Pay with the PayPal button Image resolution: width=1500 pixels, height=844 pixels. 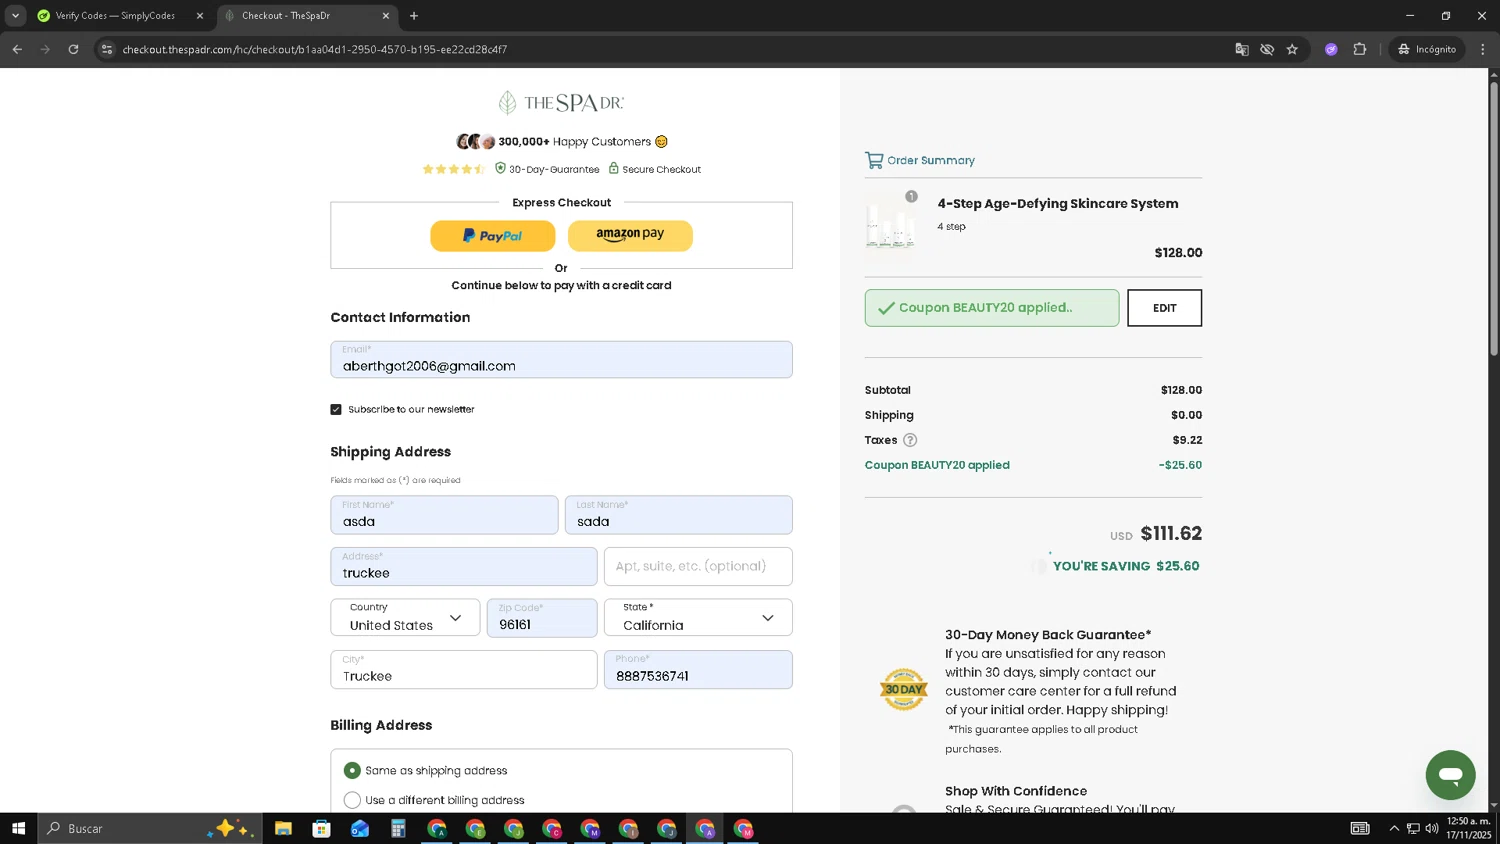(492, 236)
